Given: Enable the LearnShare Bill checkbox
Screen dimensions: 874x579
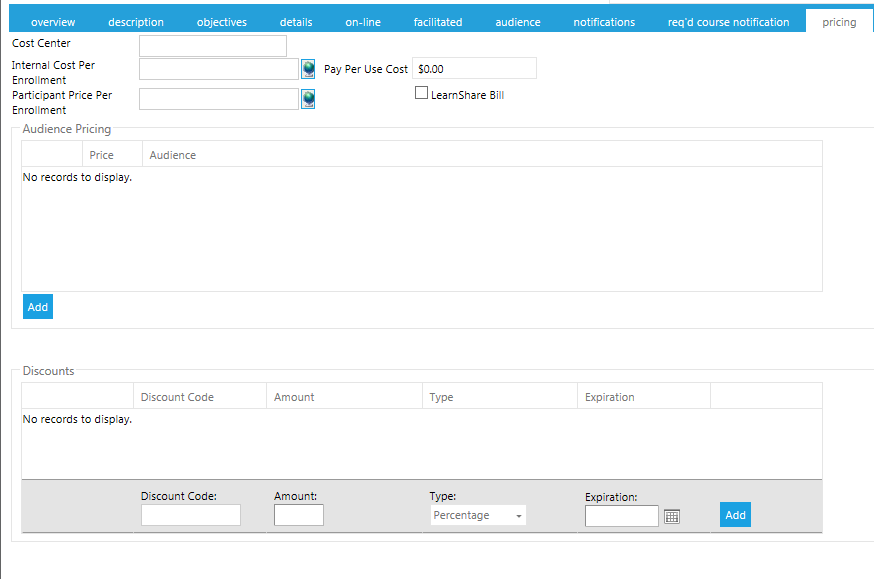Looking at the screenshot, I should pos(421,93).
